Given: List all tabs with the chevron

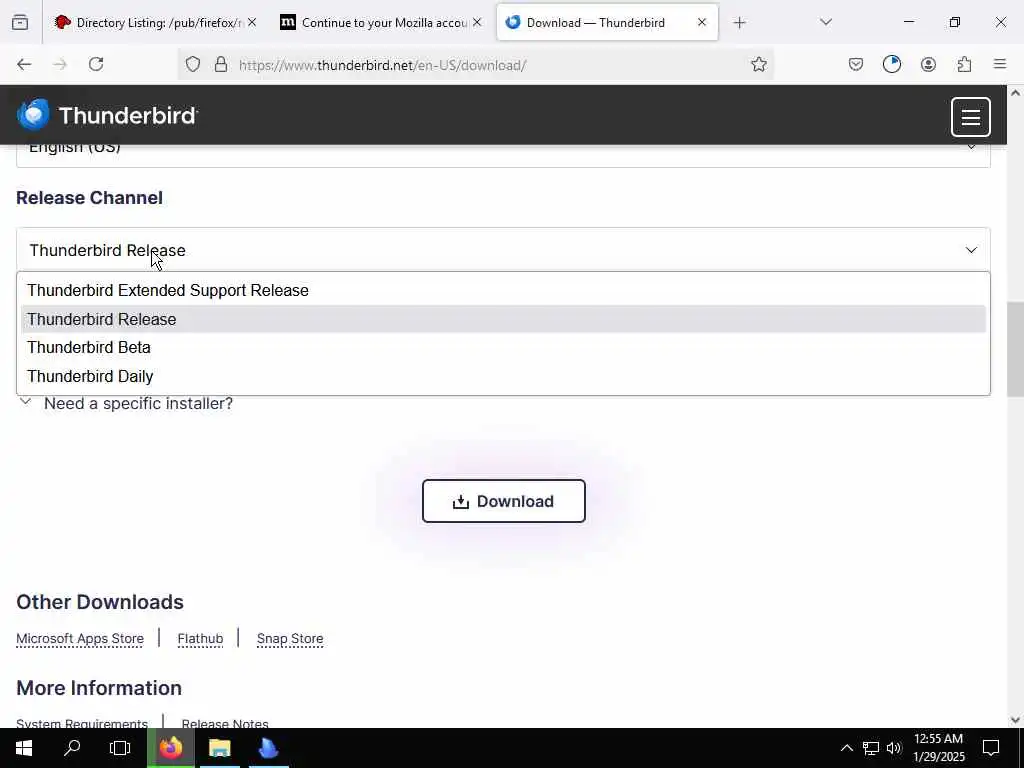Looking at the screenshot, I should pyautogui.click(x=825, y=22).
